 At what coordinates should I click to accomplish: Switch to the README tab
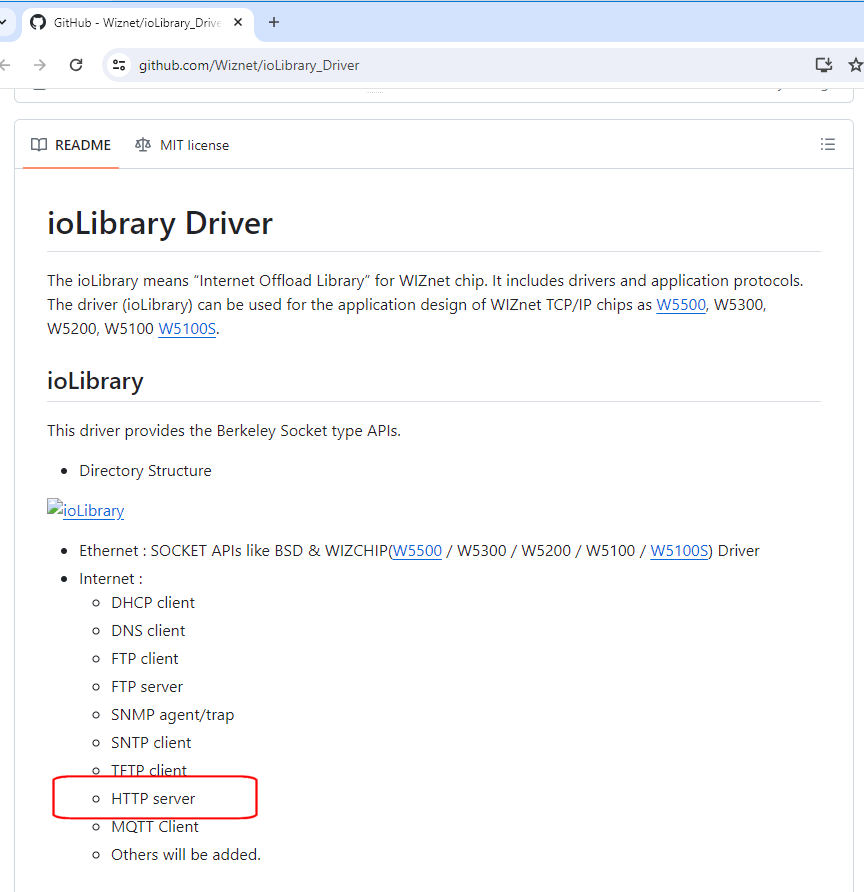(x=71, y=145)
